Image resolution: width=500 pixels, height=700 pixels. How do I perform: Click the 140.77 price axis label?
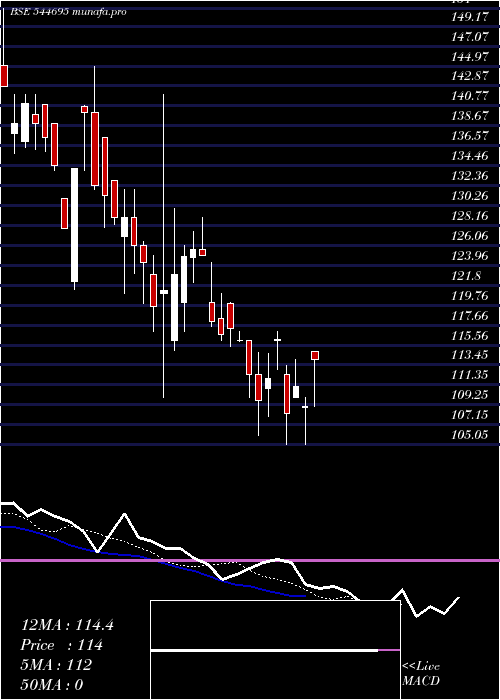point(470,96)
